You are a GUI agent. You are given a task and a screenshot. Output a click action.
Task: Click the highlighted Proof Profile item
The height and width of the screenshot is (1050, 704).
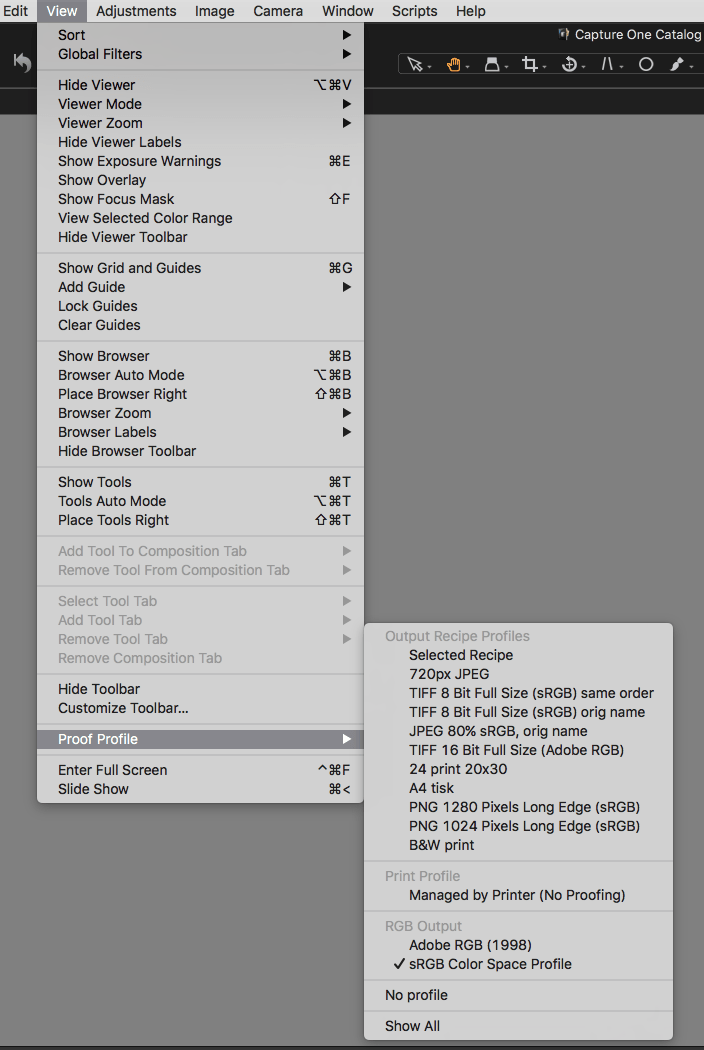pyautogui.click(x=201, y=739)
